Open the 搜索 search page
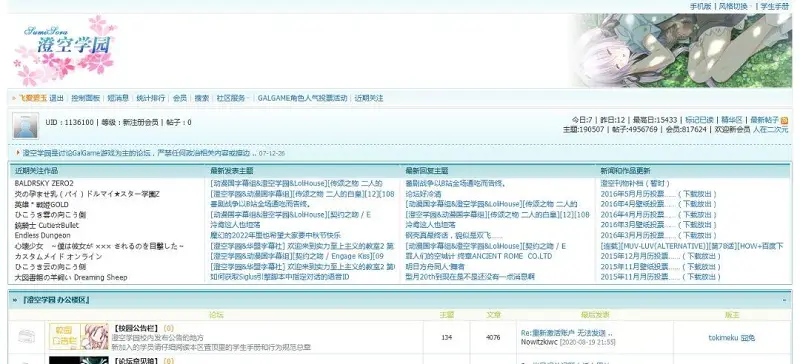This screenshot has height=364, width=800. click(x=202, y=98)
